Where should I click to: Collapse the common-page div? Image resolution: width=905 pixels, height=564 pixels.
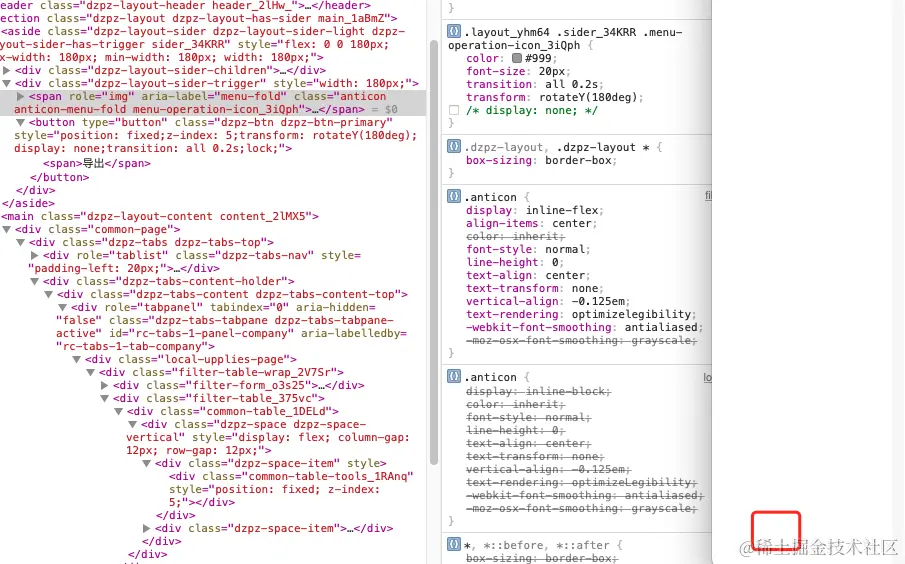pos(7,229)
